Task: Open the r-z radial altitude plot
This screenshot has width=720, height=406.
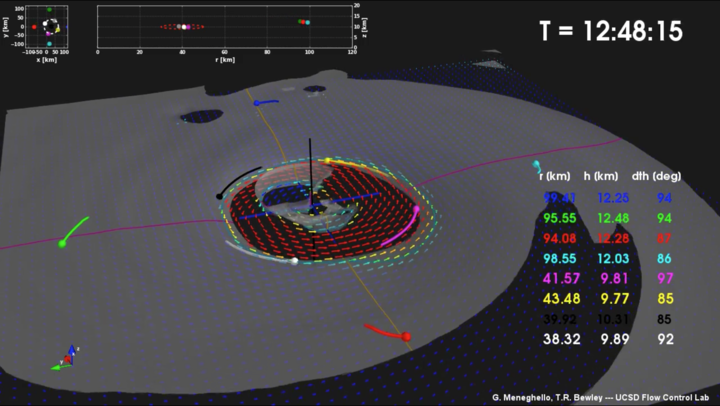Action: [x=225, y=28]
